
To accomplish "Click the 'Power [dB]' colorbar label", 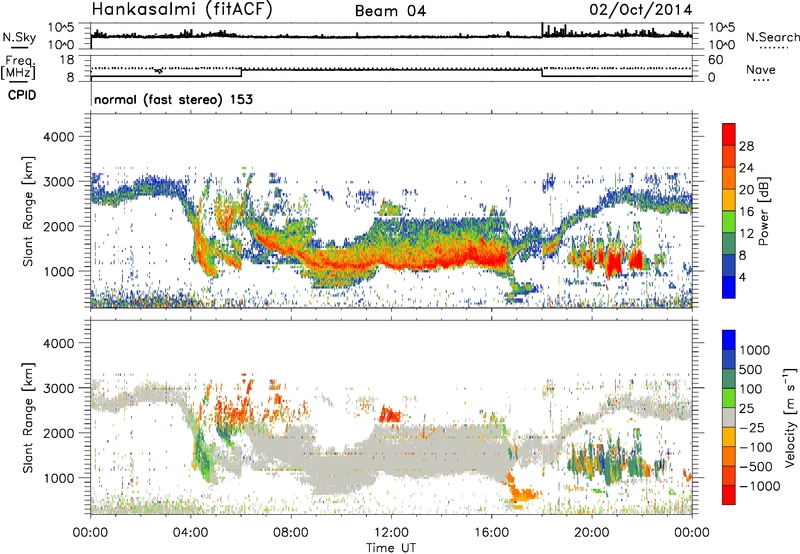I will coord(763,211).
